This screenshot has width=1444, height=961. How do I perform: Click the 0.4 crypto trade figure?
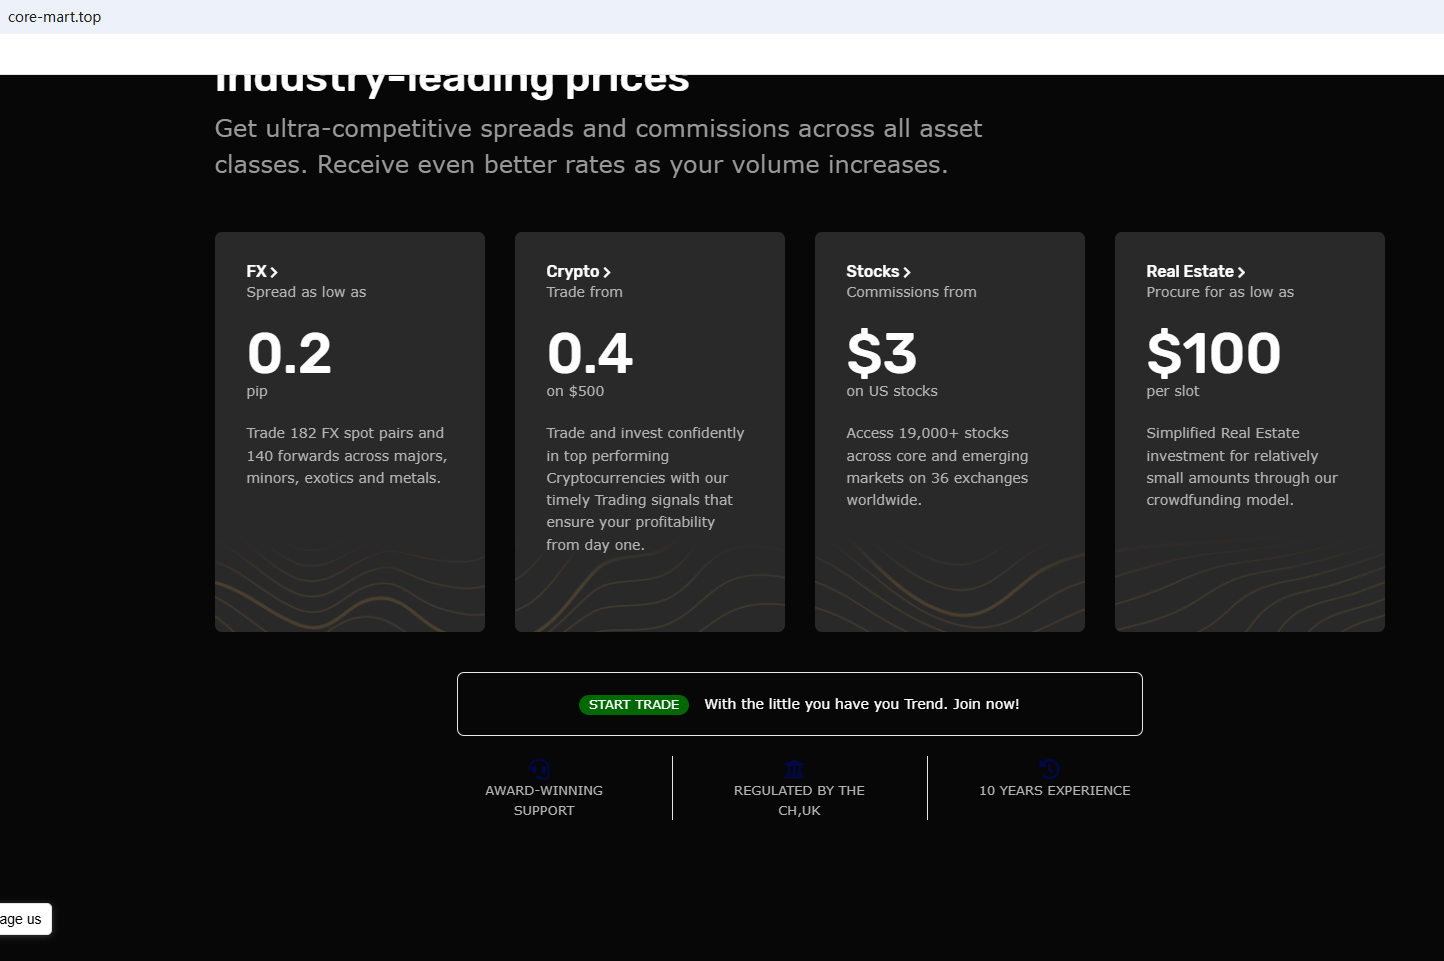pos(590,353)
